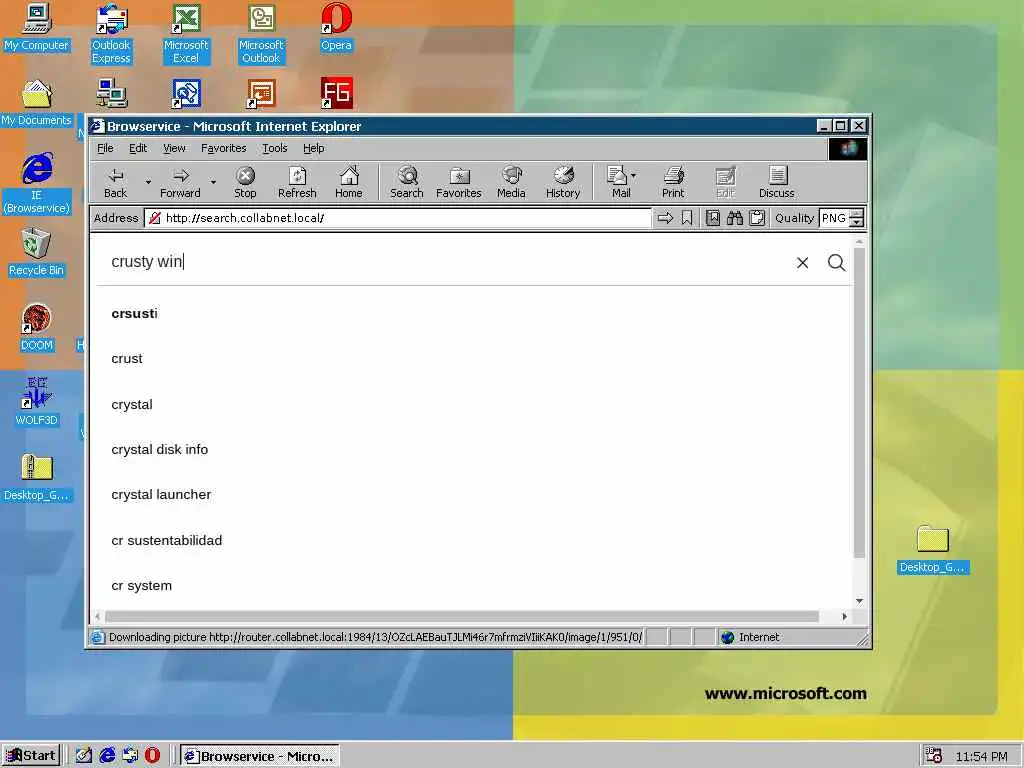Open the Quality PNG selector

(835, 218)
